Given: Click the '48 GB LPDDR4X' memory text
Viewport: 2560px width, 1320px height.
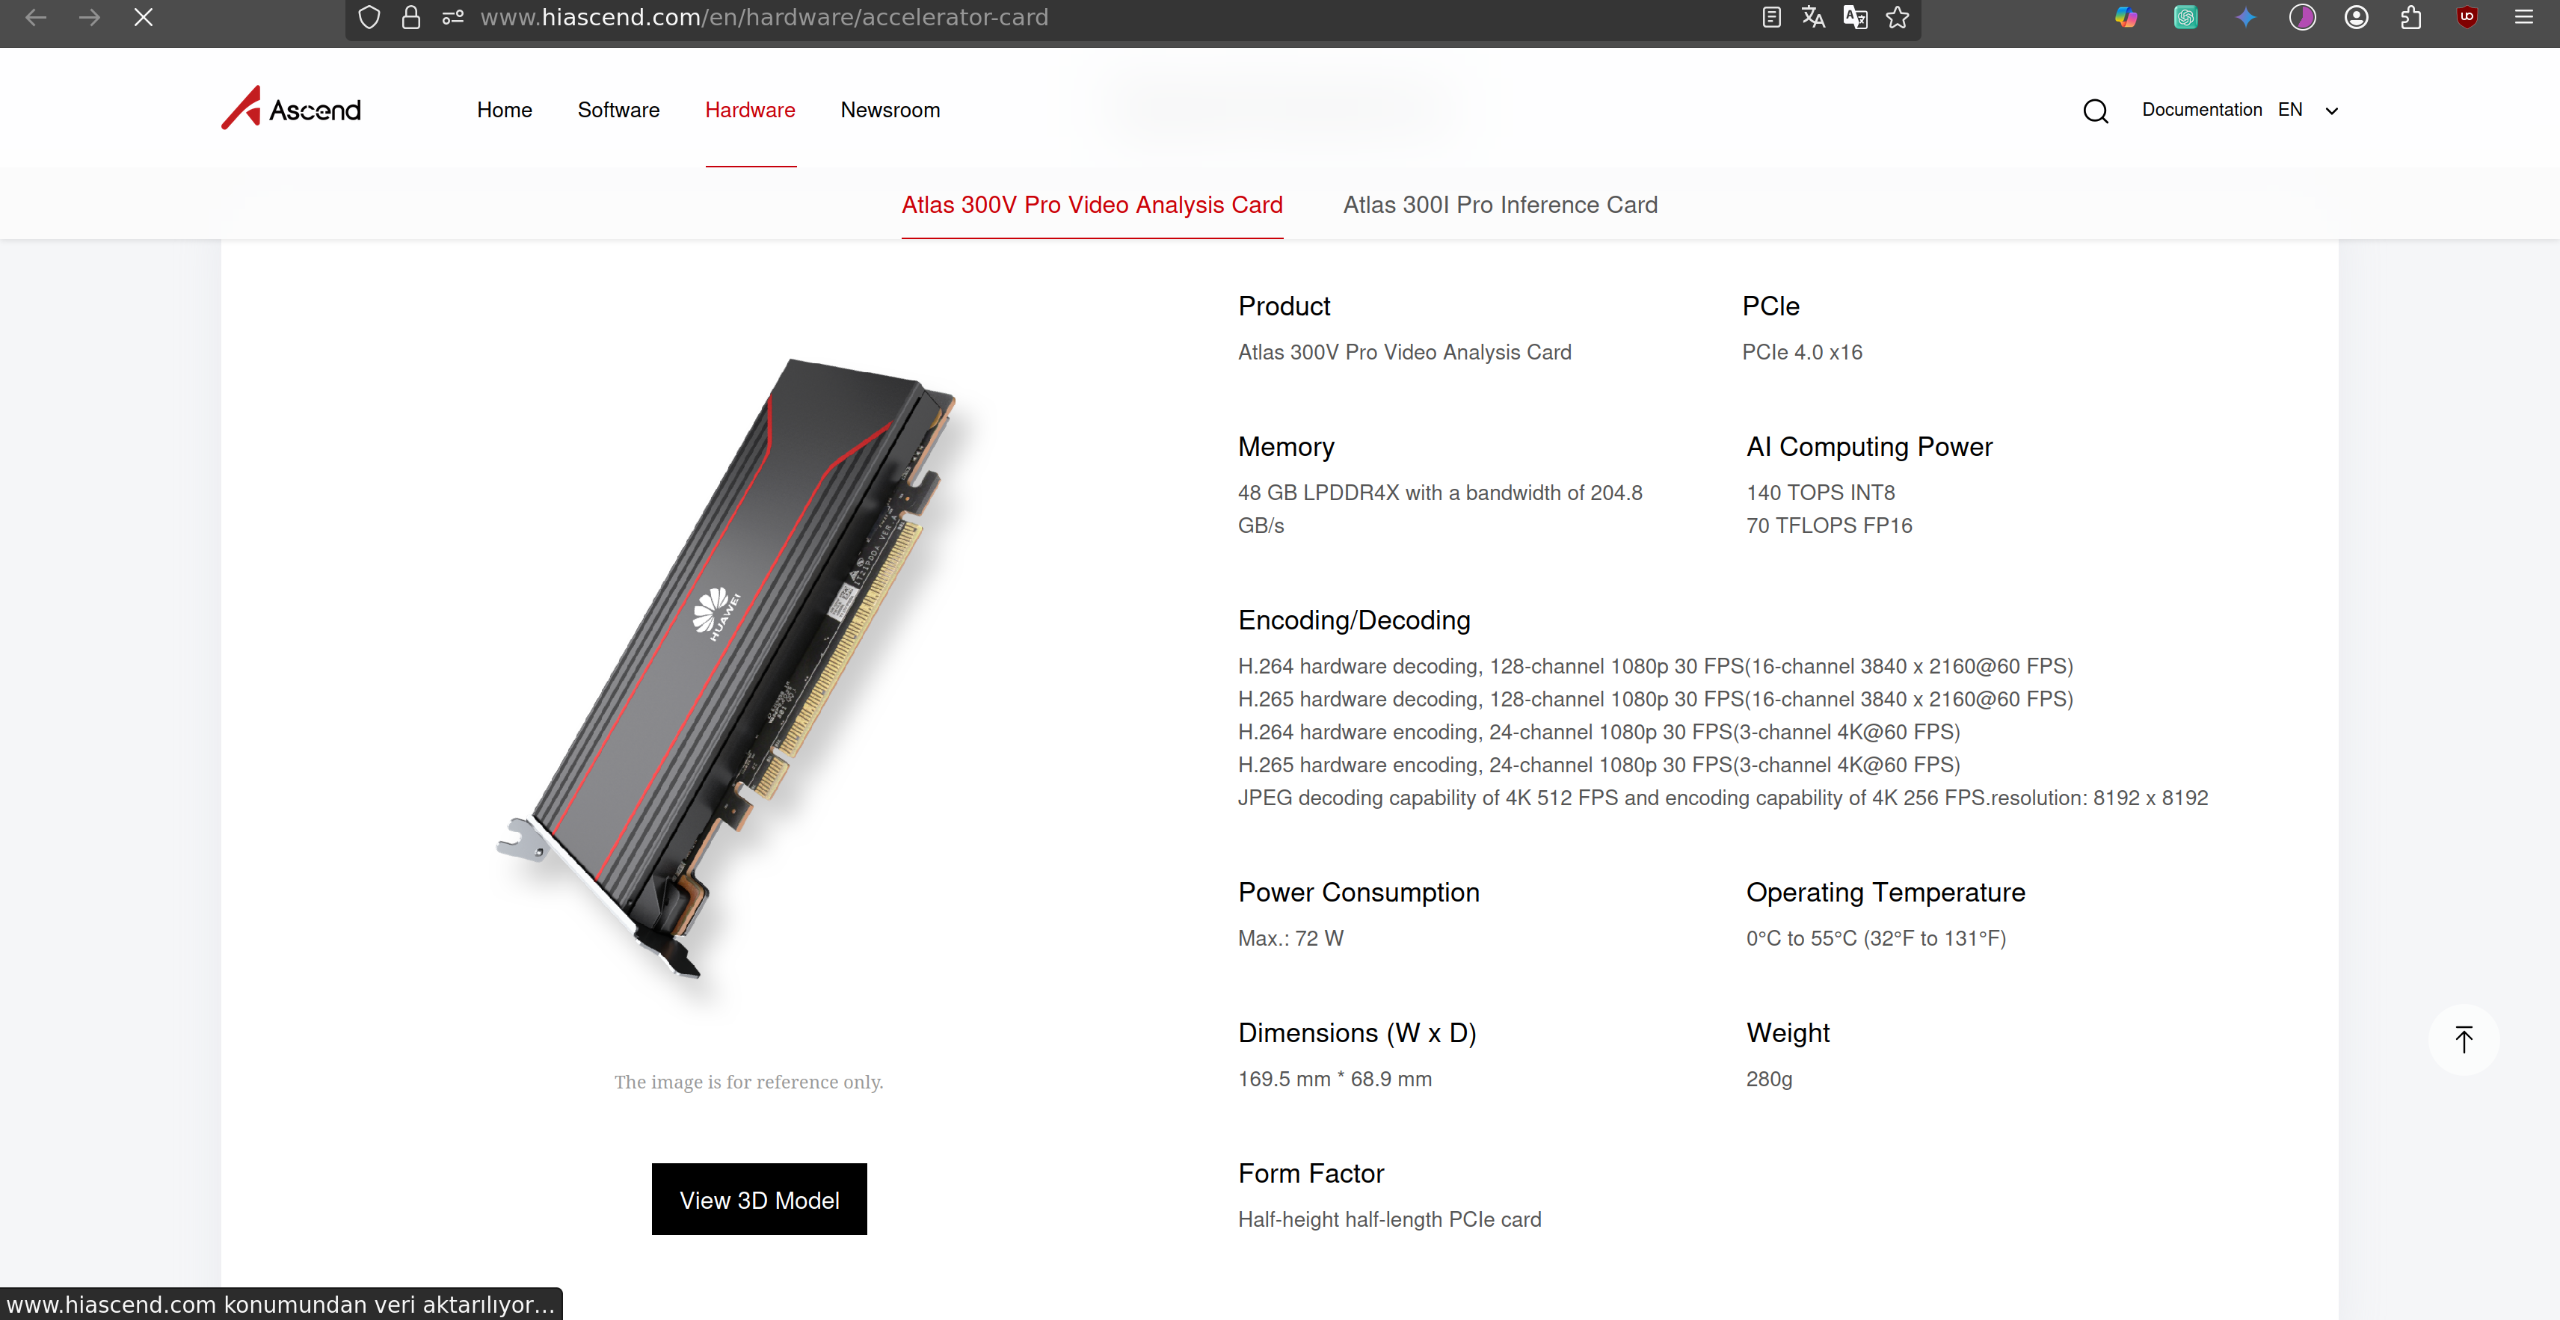Looking at the screenshot, I should click(x=1440, y=509).
